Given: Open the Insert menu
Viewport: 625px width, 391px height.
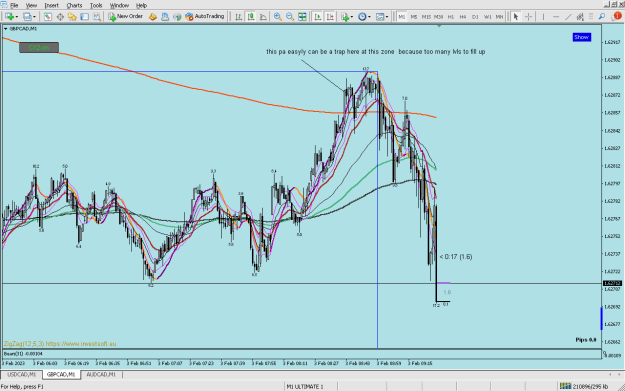Looking at the screenshot, I should (51, 5).
